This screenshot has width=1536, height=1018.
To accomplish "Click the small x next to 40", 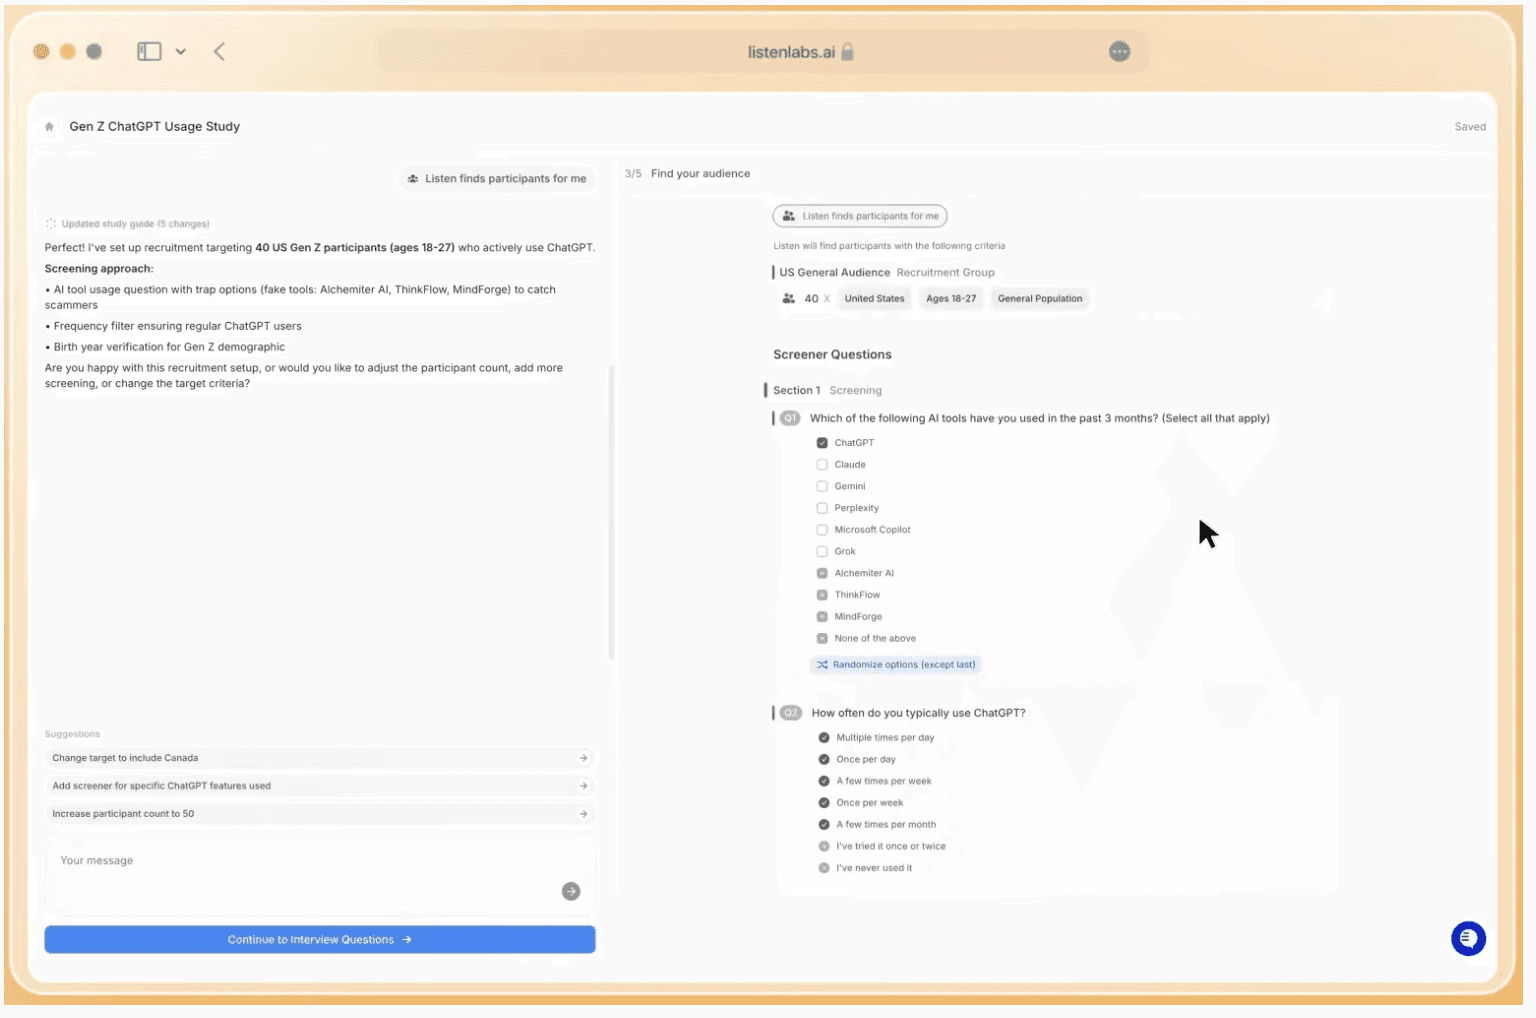I will pos(827,299).
